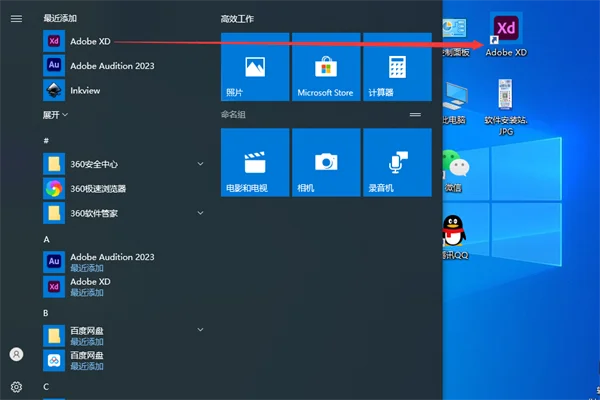Select the 微信 WeChat desktop icon
The height and width of the screenshot is (400, 600).
pyautogui.click(x=453, y=171)
